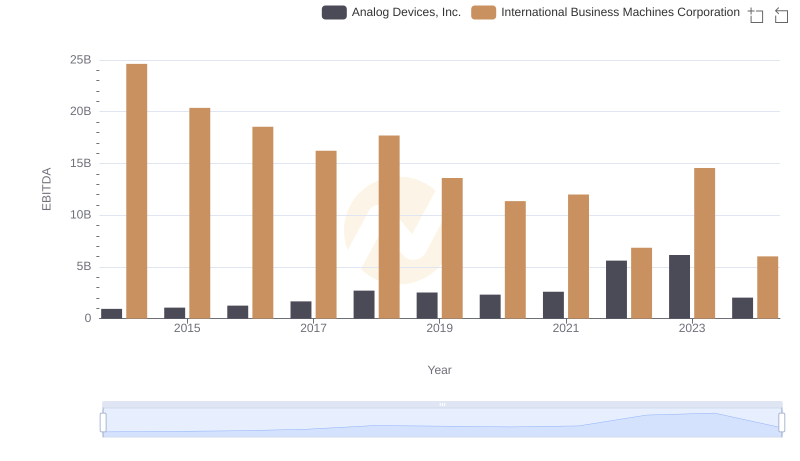
Task: Click the 2023 x-axis label
Action: [x=692, y=328]
